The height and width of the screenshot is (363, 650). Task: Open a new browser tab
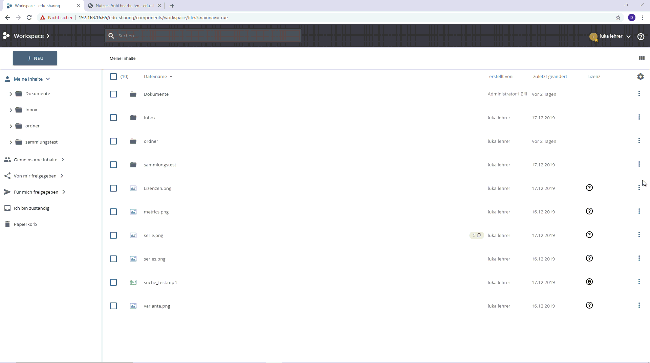coord(172,6)
